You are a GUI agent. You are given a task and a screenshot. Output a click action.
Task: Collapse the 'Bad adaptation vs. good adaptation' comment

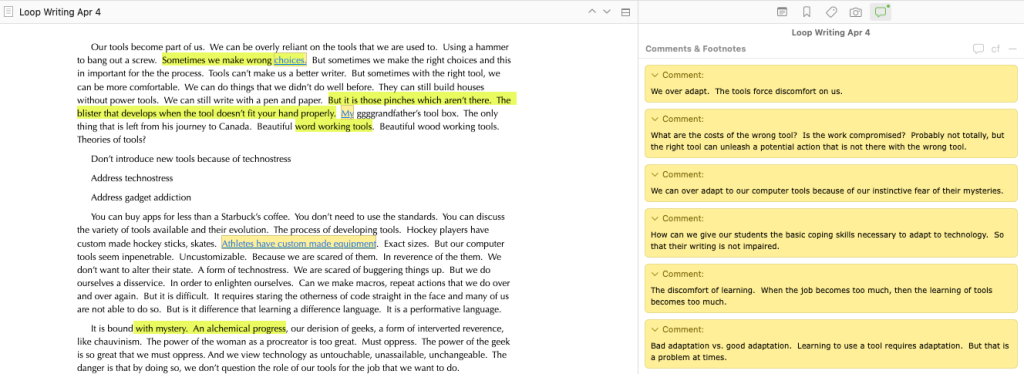(x=655, y=330)
